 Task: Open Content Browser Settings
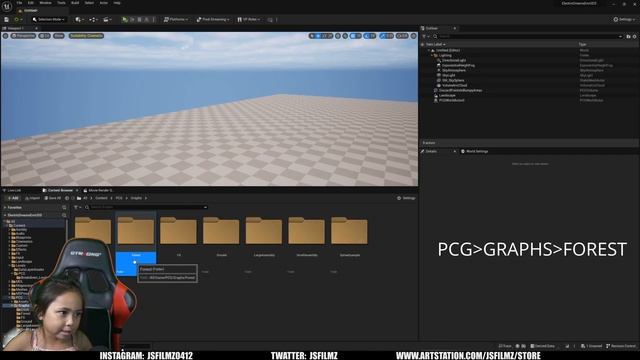click(406, 198)
